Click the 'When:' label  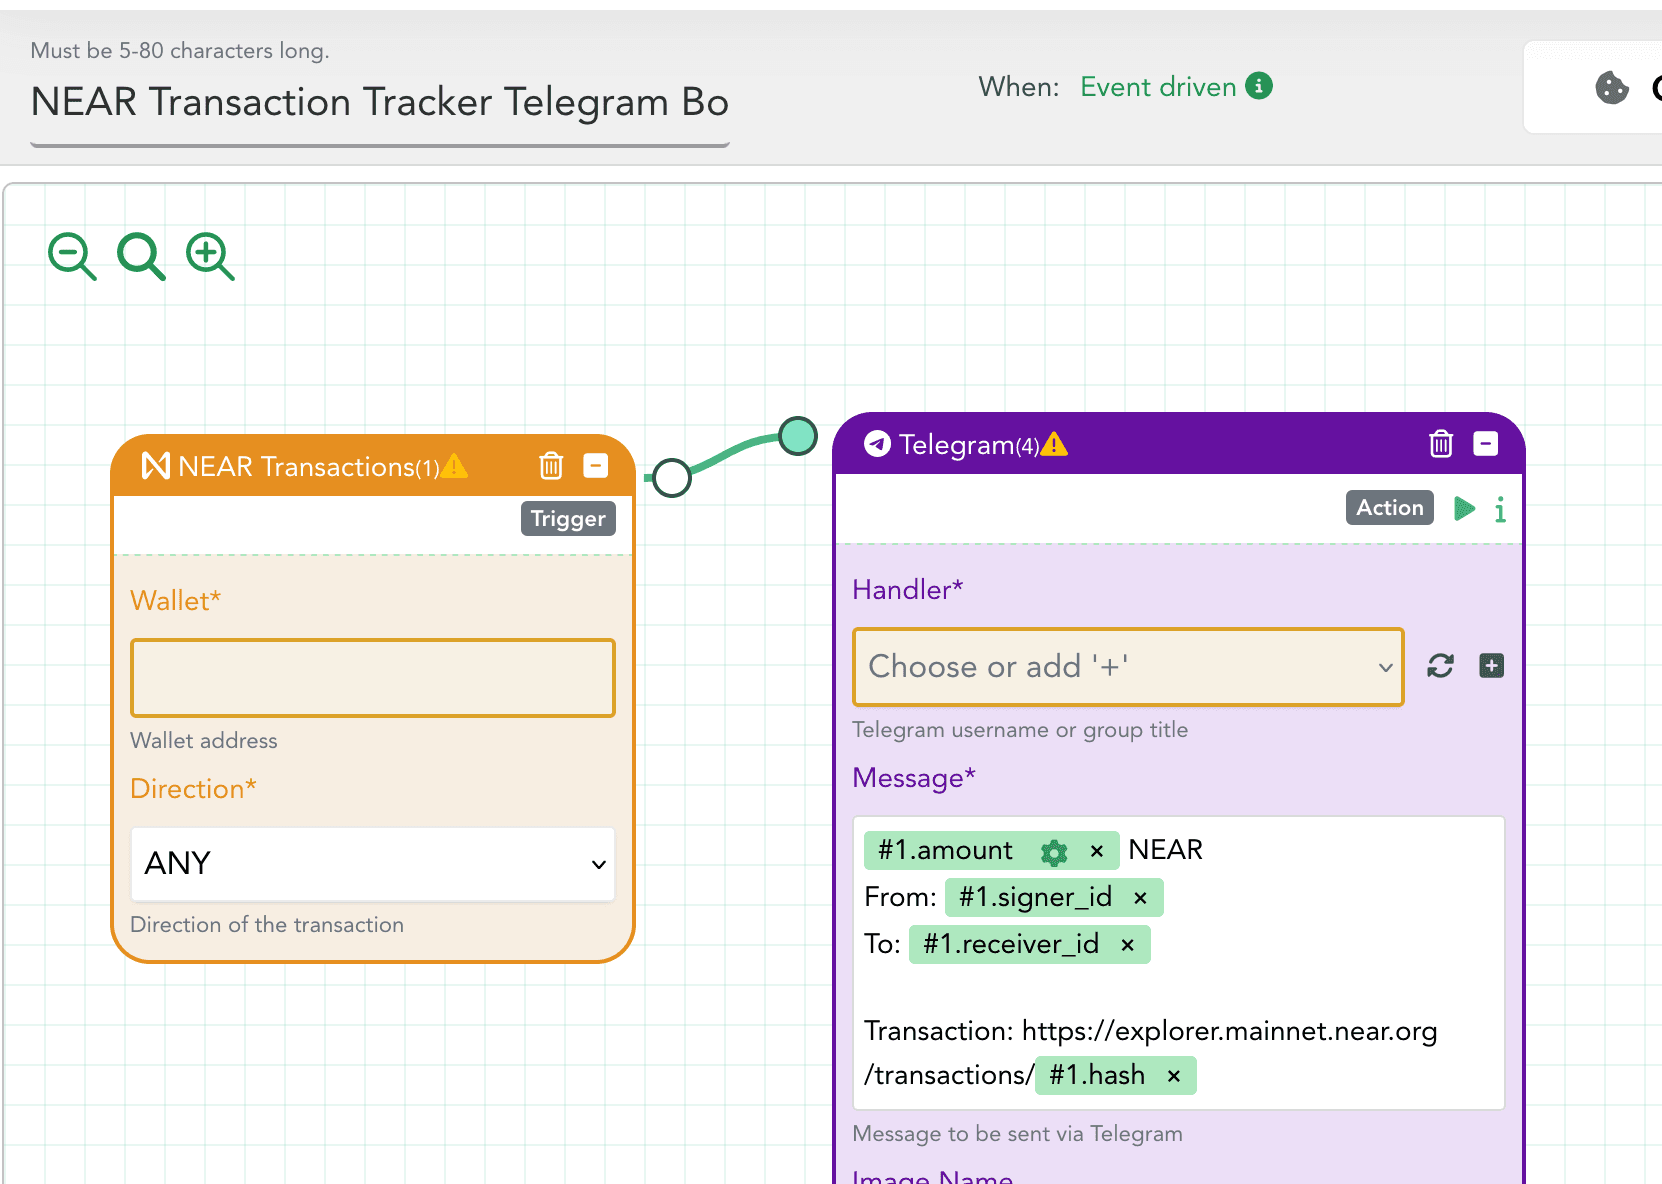click(1019, 87)
